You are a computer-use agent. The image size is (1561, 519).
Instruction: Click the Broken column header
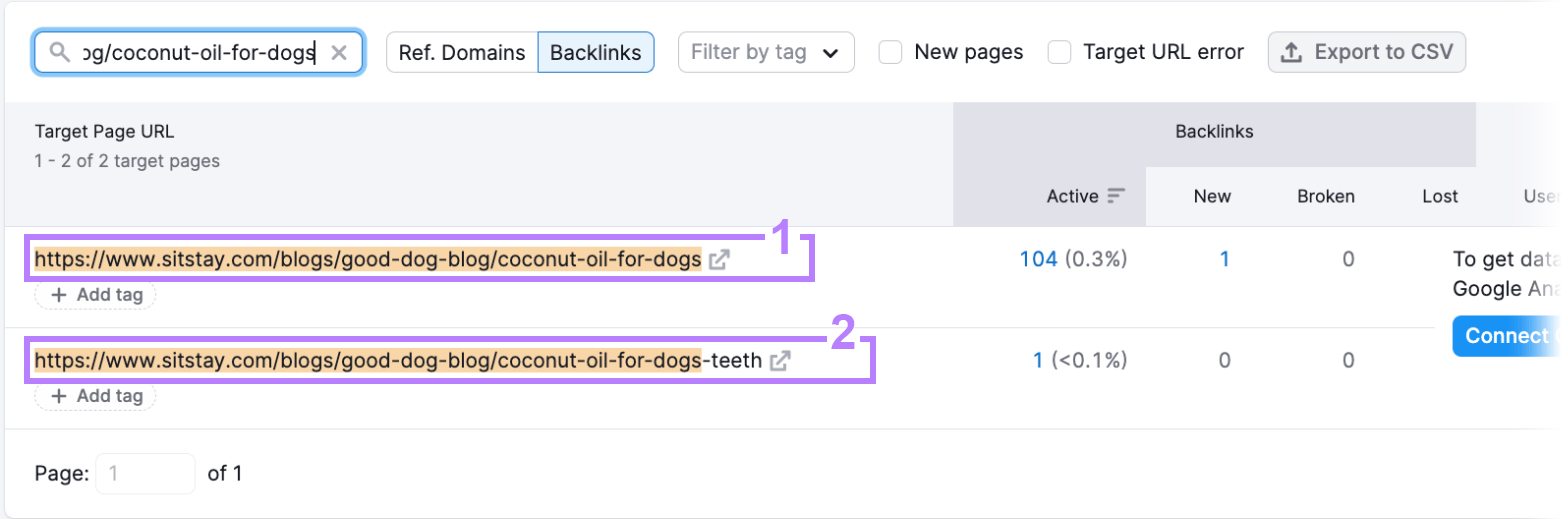[x=1325, y=197]
